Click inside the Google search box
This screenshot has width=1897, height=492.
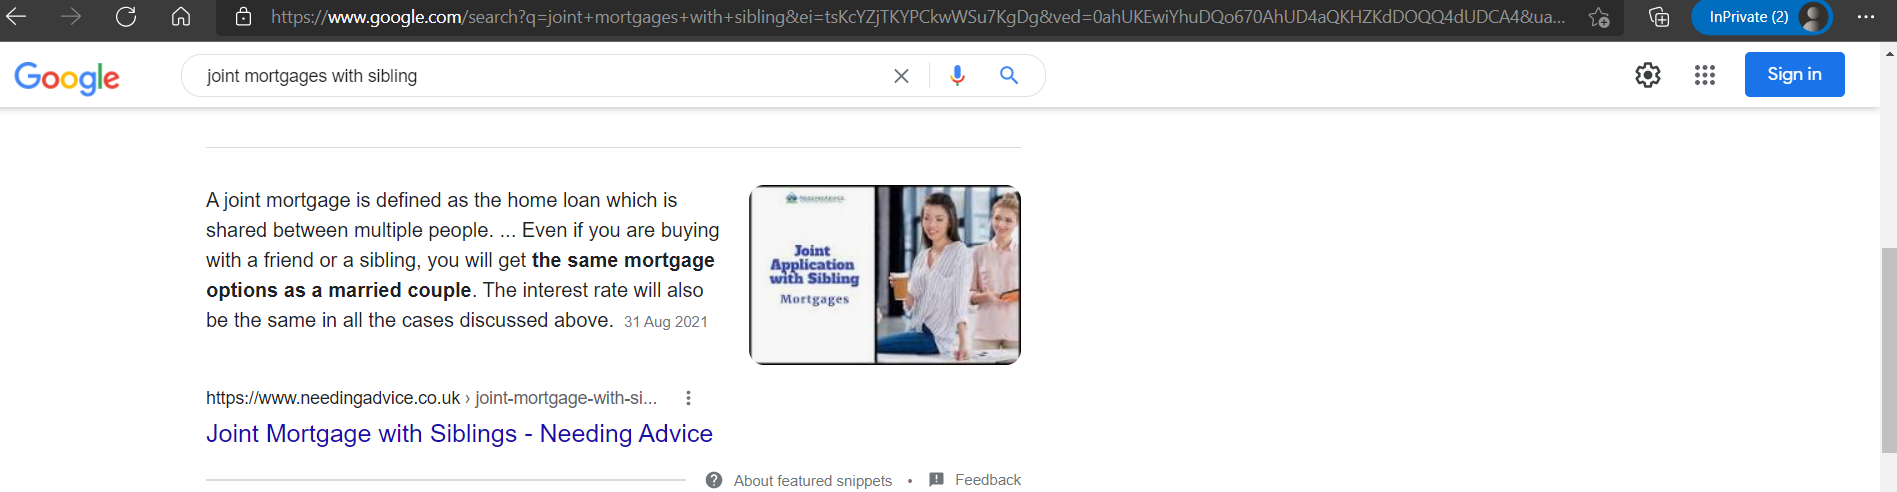[540, 76]
